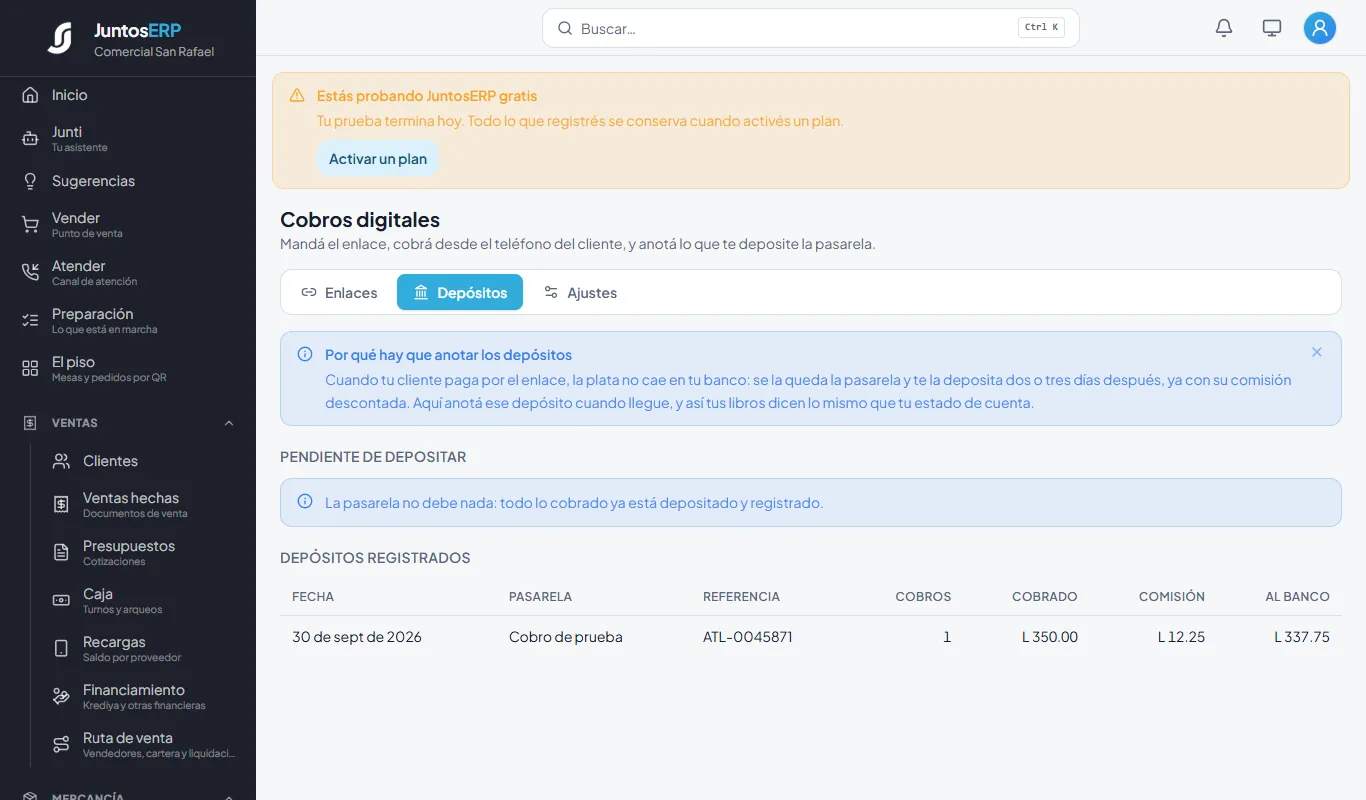
Task: Click the L 350.00 cobrado amount
Action: click(1050, 637)
